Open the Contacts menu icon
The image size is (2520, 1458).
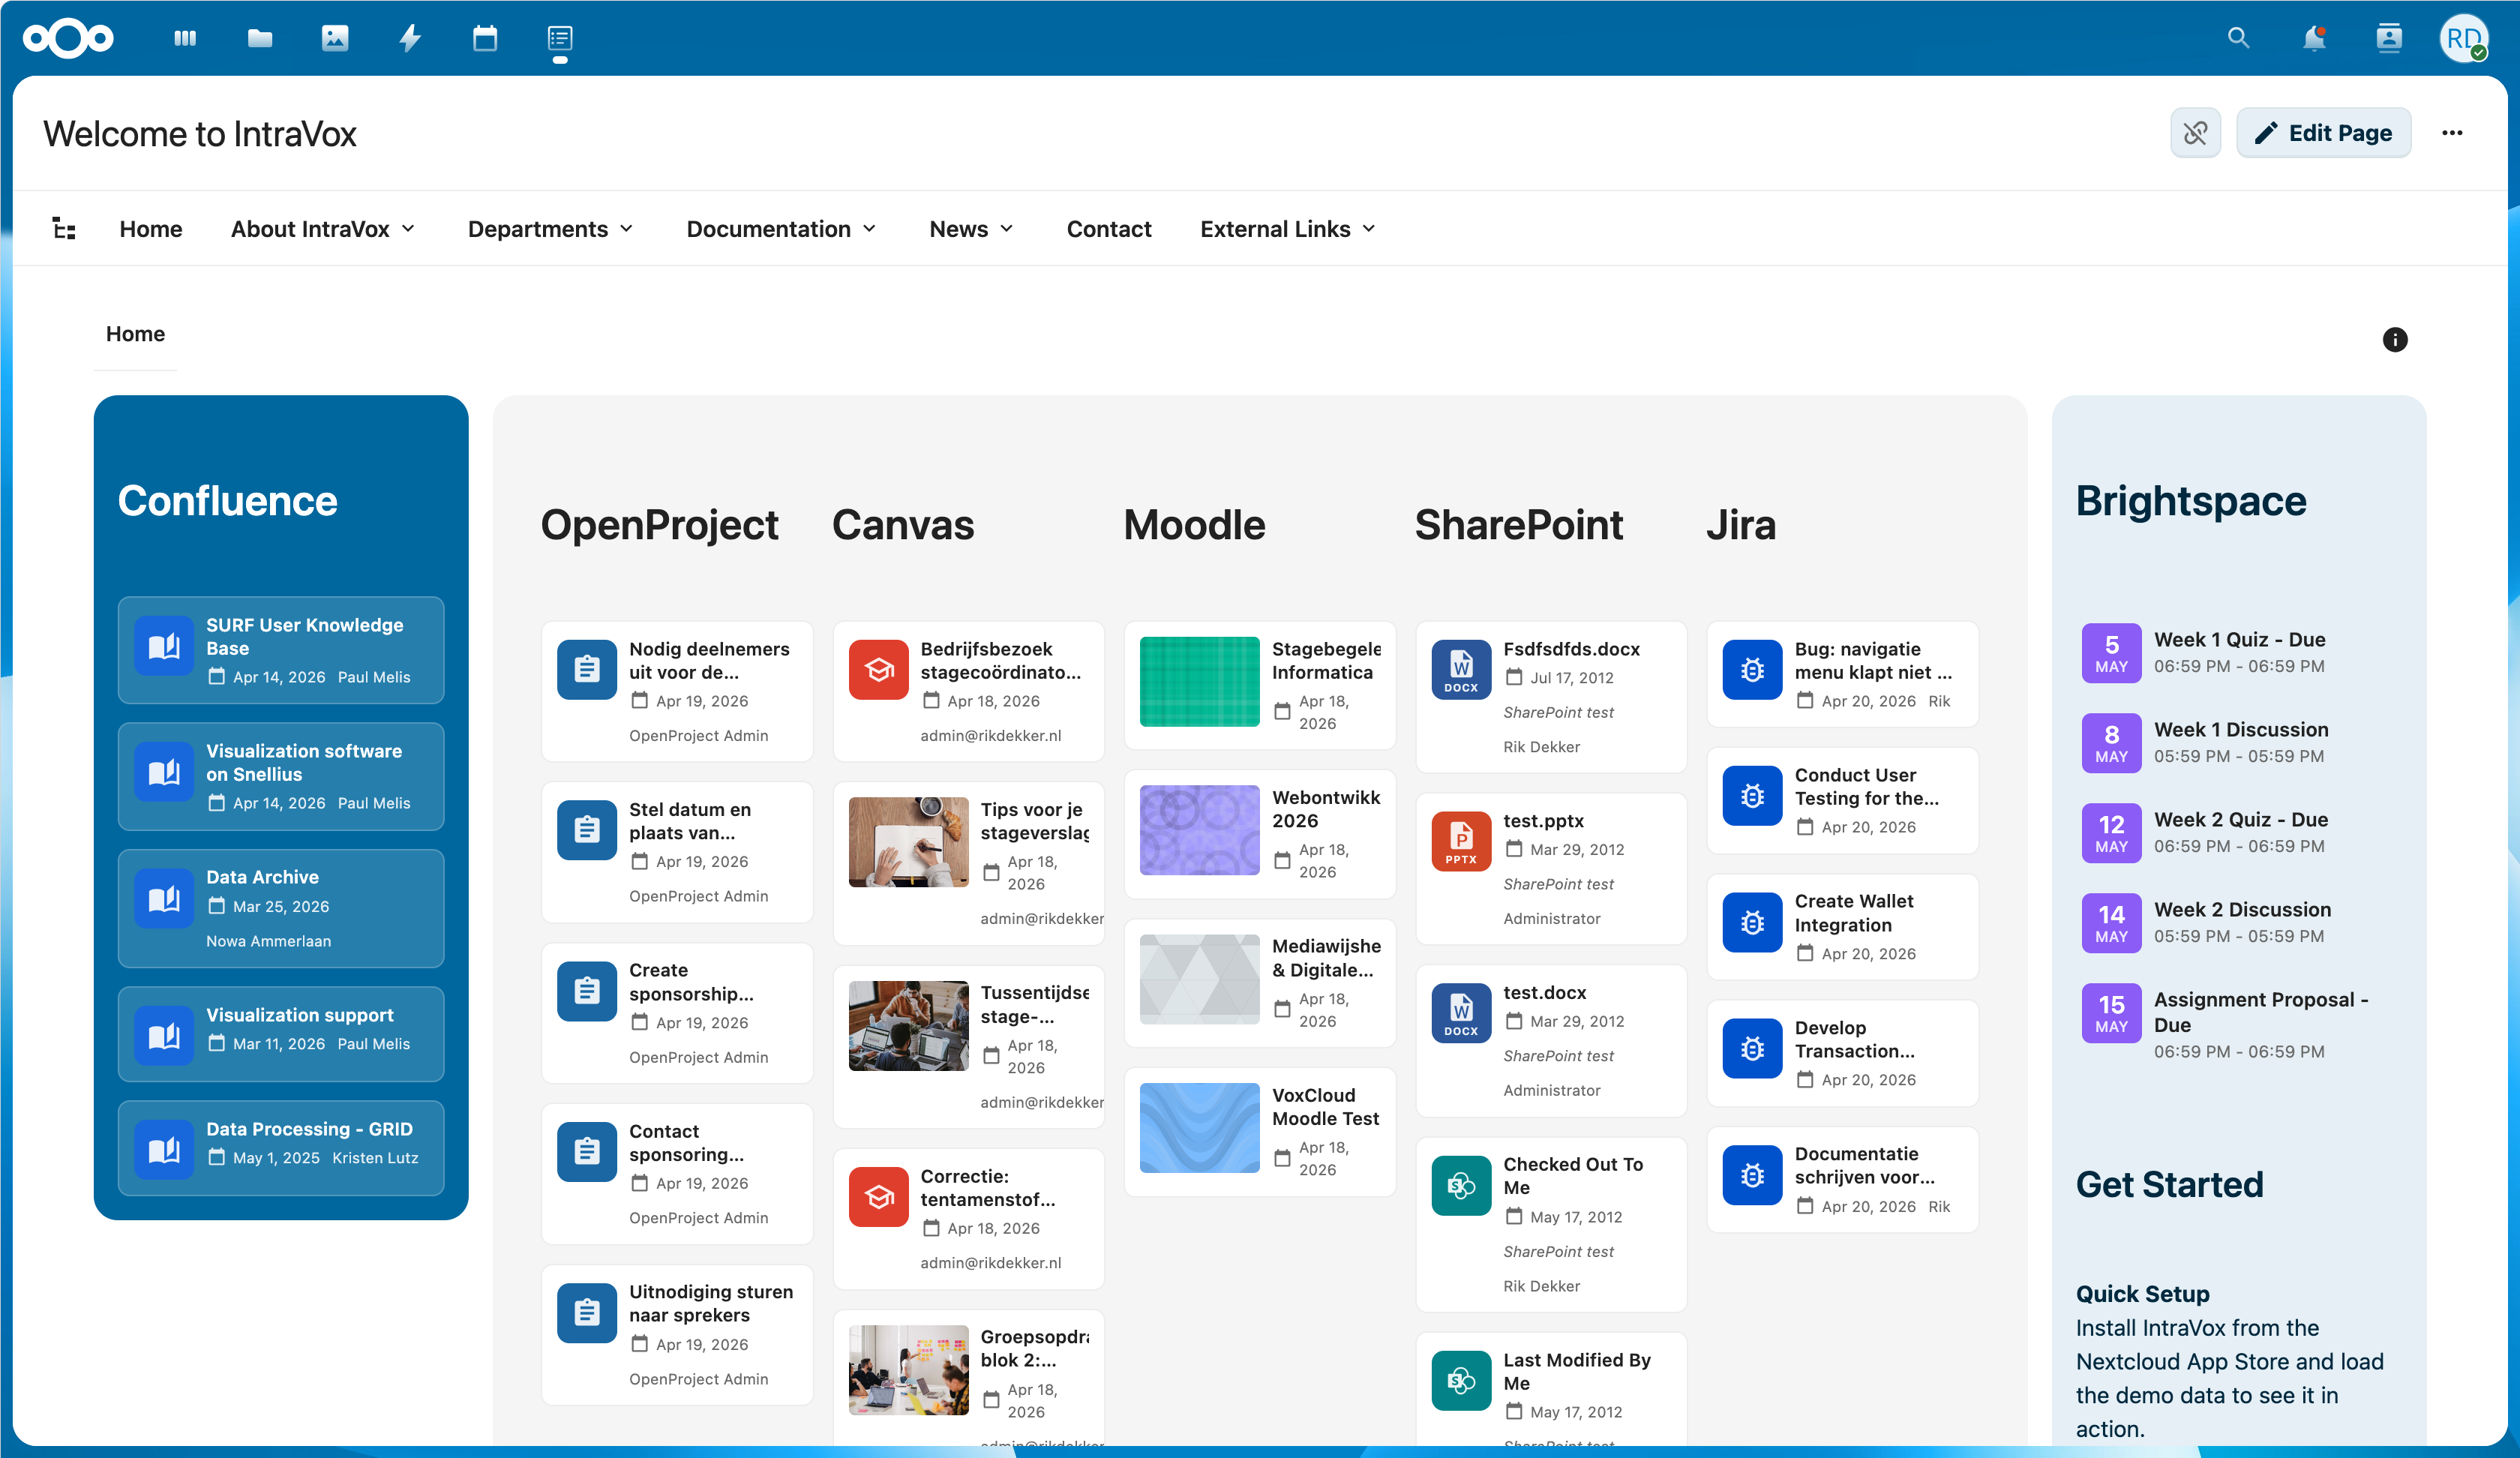[2389, 38]
